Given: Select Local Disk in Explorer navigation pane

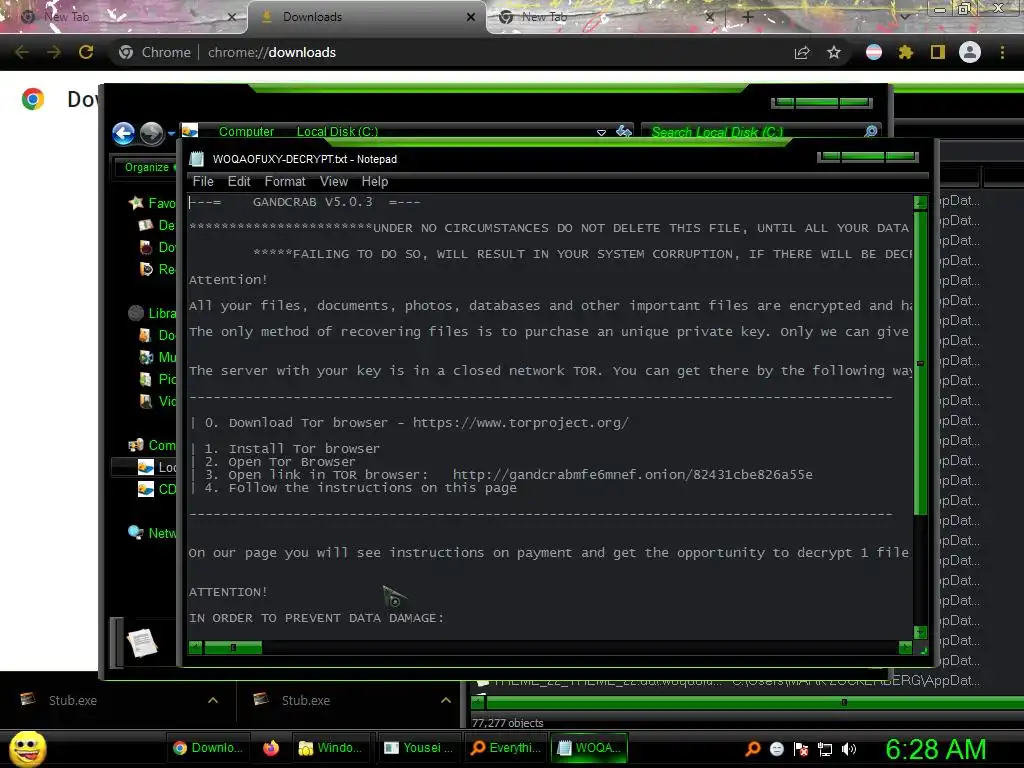Looking at the screenshot, I should pyautogui.click(x=157, y=467).
